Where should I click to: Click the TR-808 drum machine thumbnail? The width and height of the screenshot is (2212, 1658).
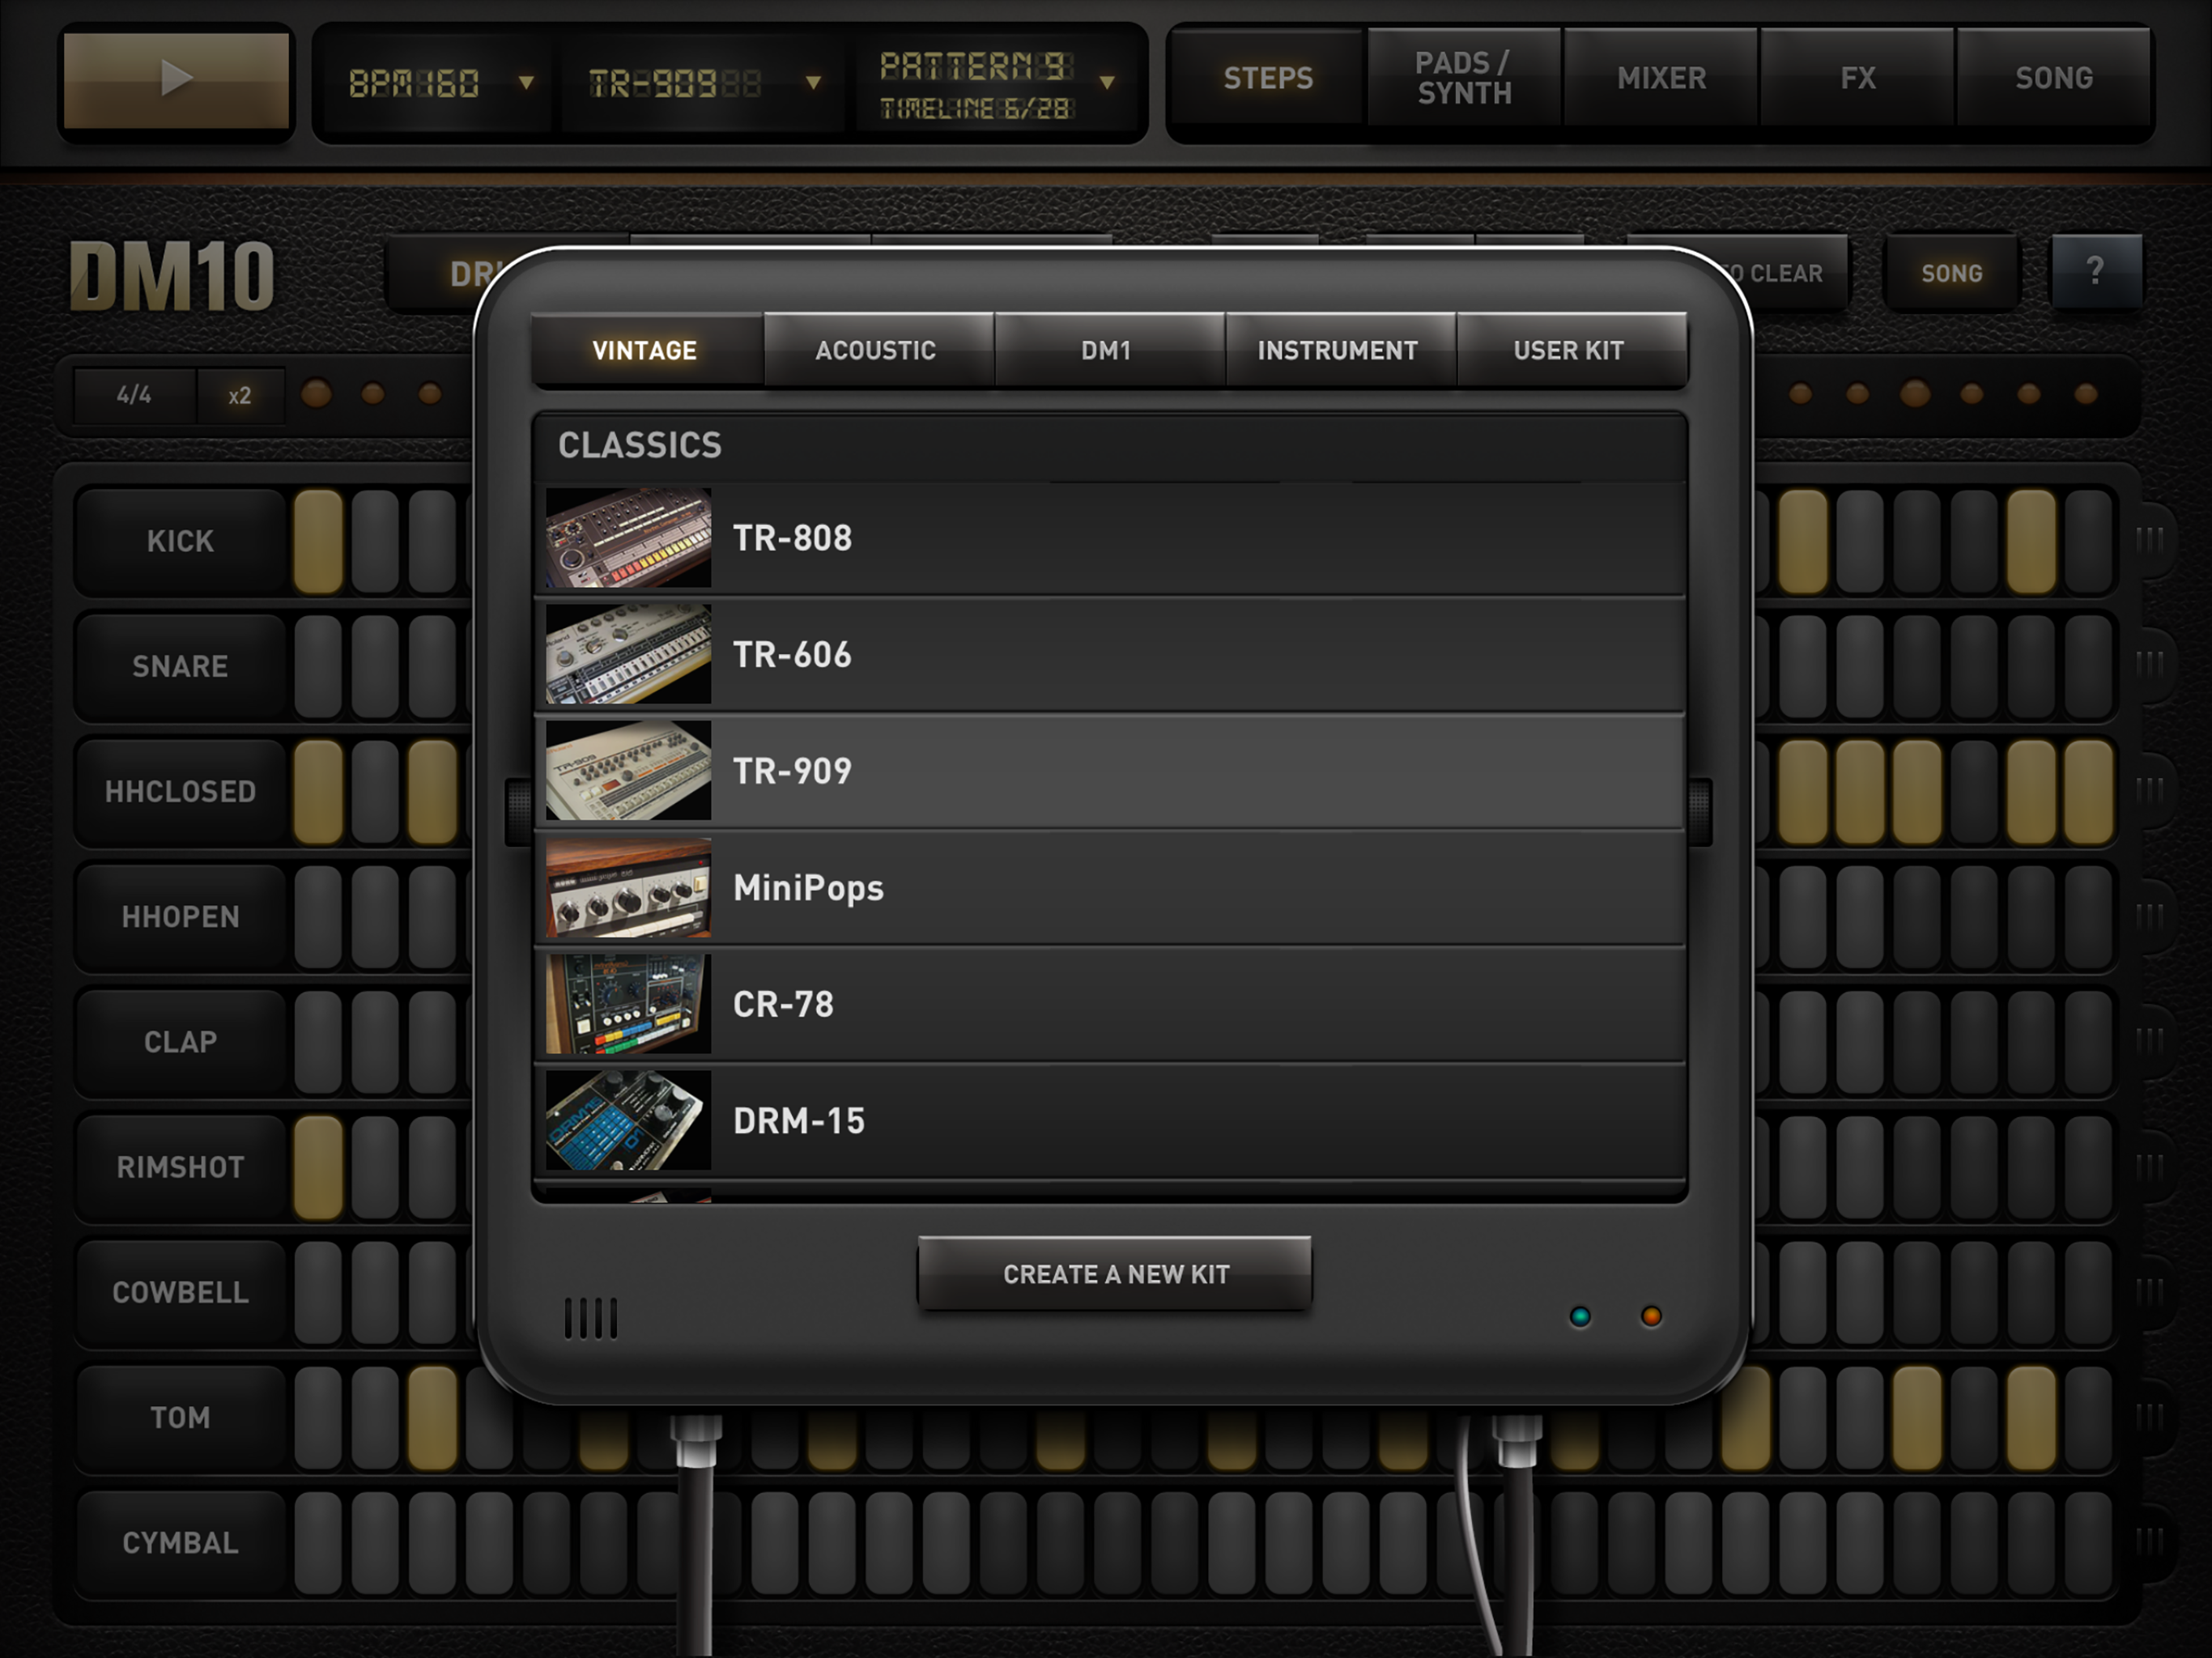[628, 538]
